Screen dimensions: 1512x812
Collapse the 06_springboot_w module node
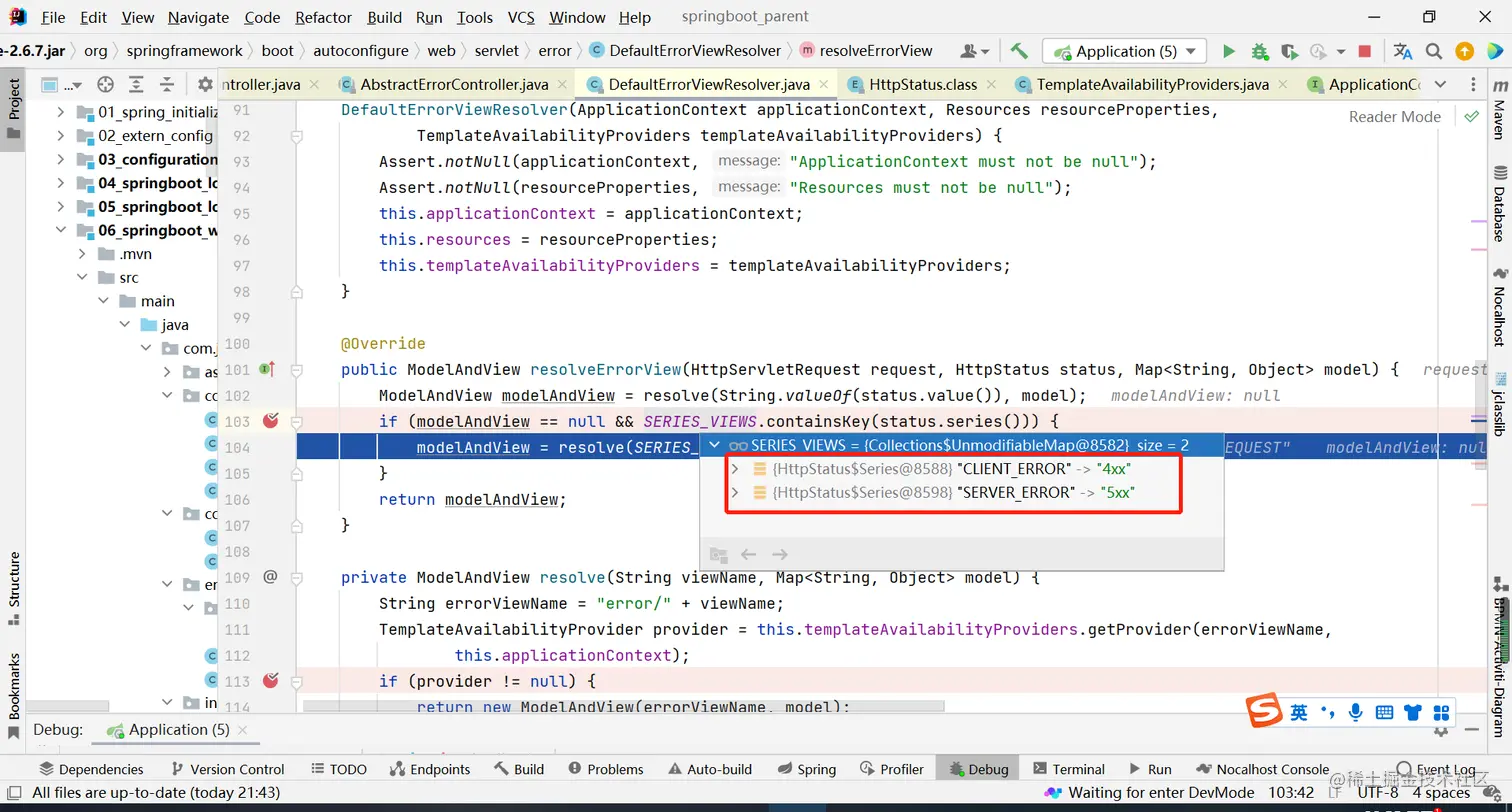[x=61, y=230]
